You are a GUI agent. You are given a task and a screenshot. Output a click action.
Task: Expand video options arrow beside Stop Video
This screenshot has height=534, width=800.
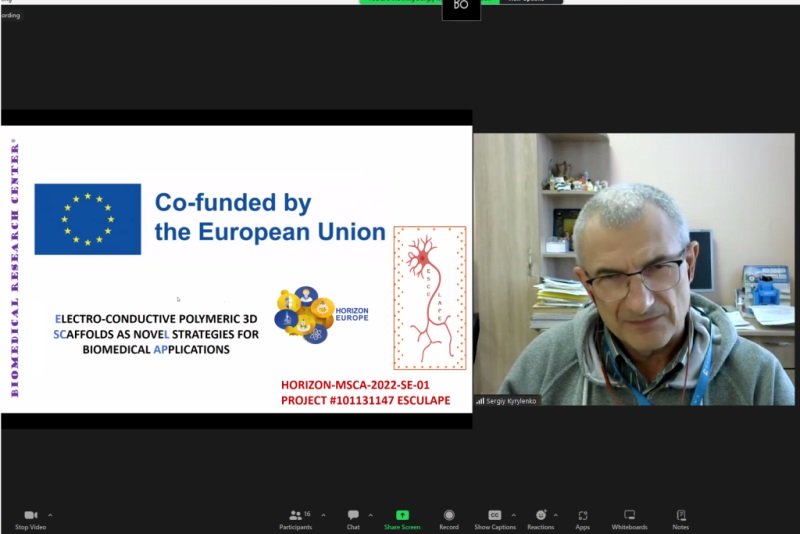[50, 515]
